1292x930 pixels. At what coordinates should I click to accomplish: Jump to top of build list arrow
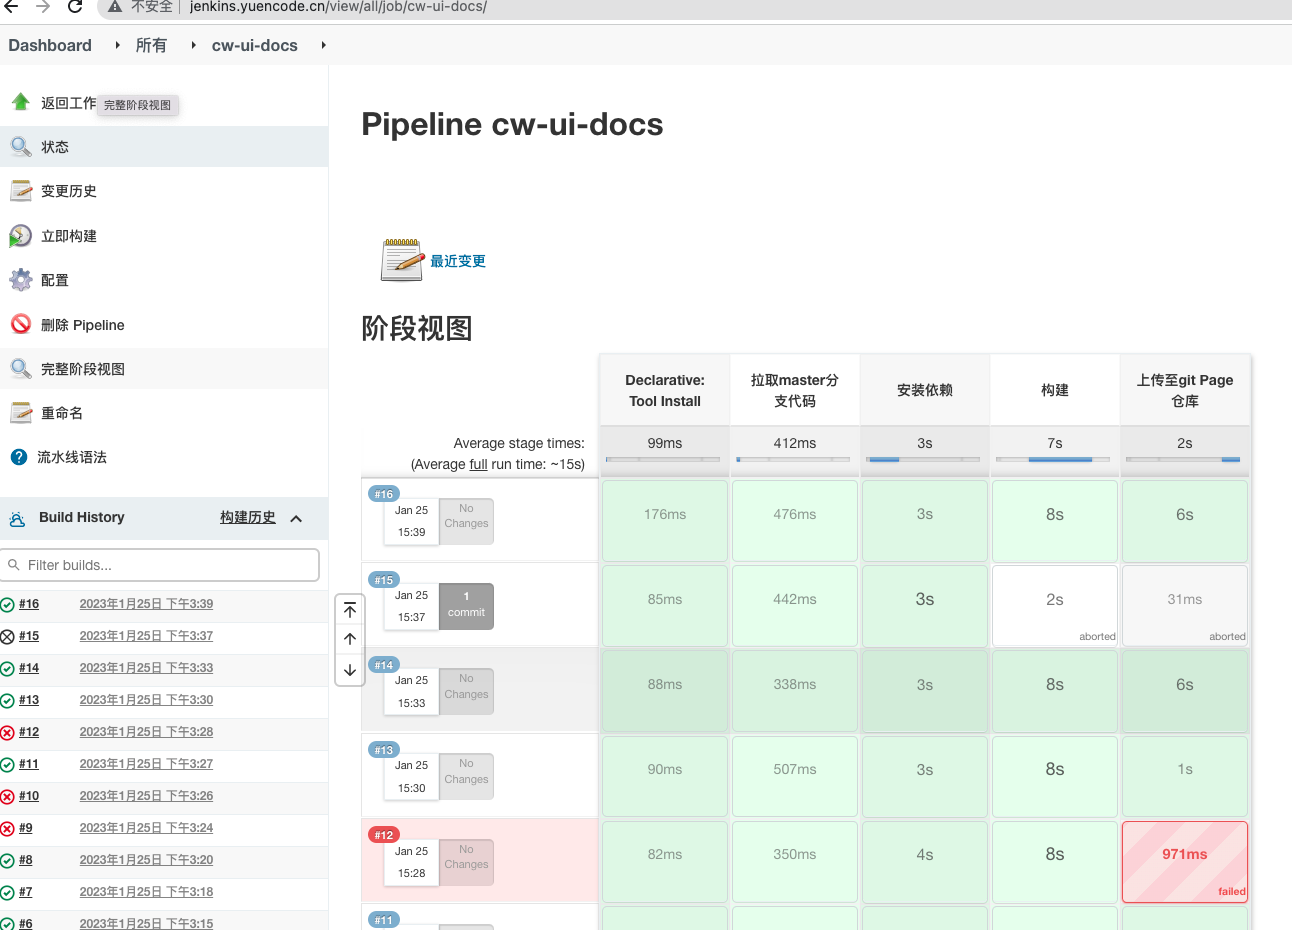[350, 609]
